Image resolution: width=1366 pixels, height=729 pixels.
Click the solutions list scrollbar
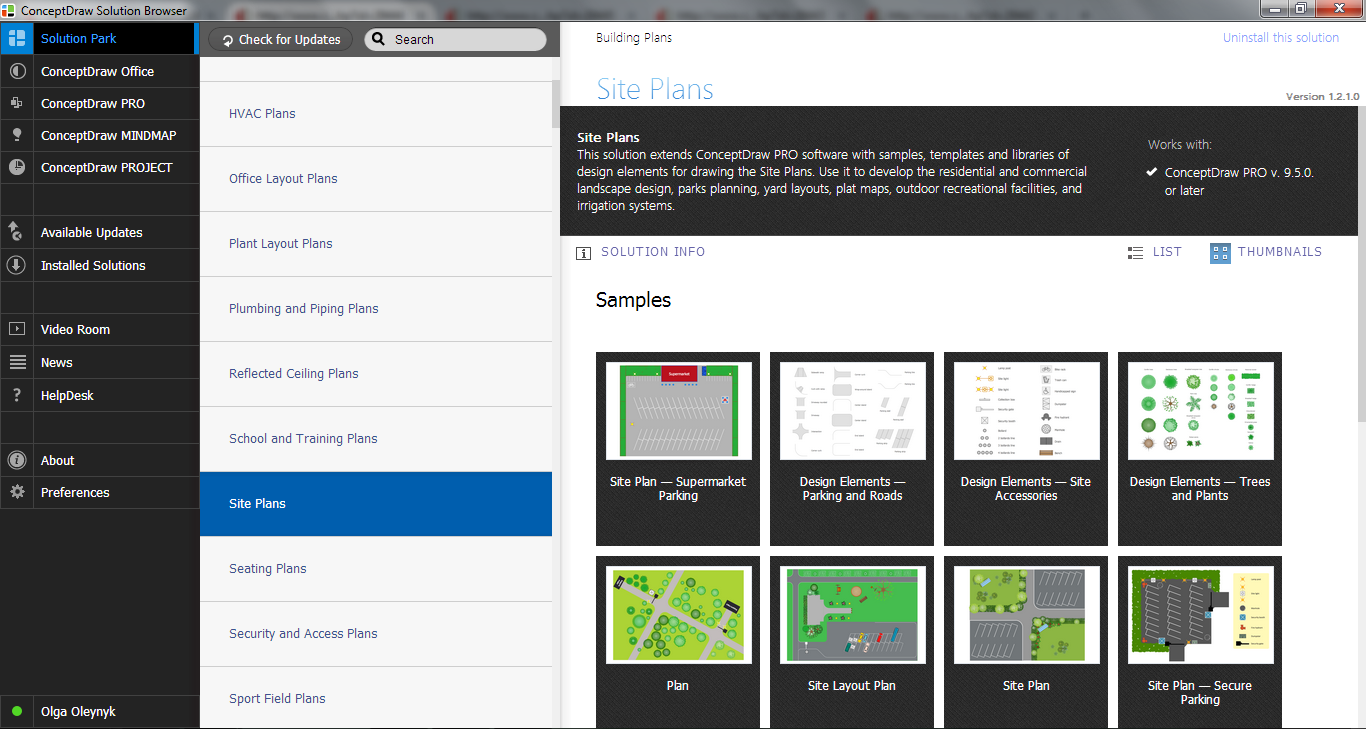pos(556,104)
